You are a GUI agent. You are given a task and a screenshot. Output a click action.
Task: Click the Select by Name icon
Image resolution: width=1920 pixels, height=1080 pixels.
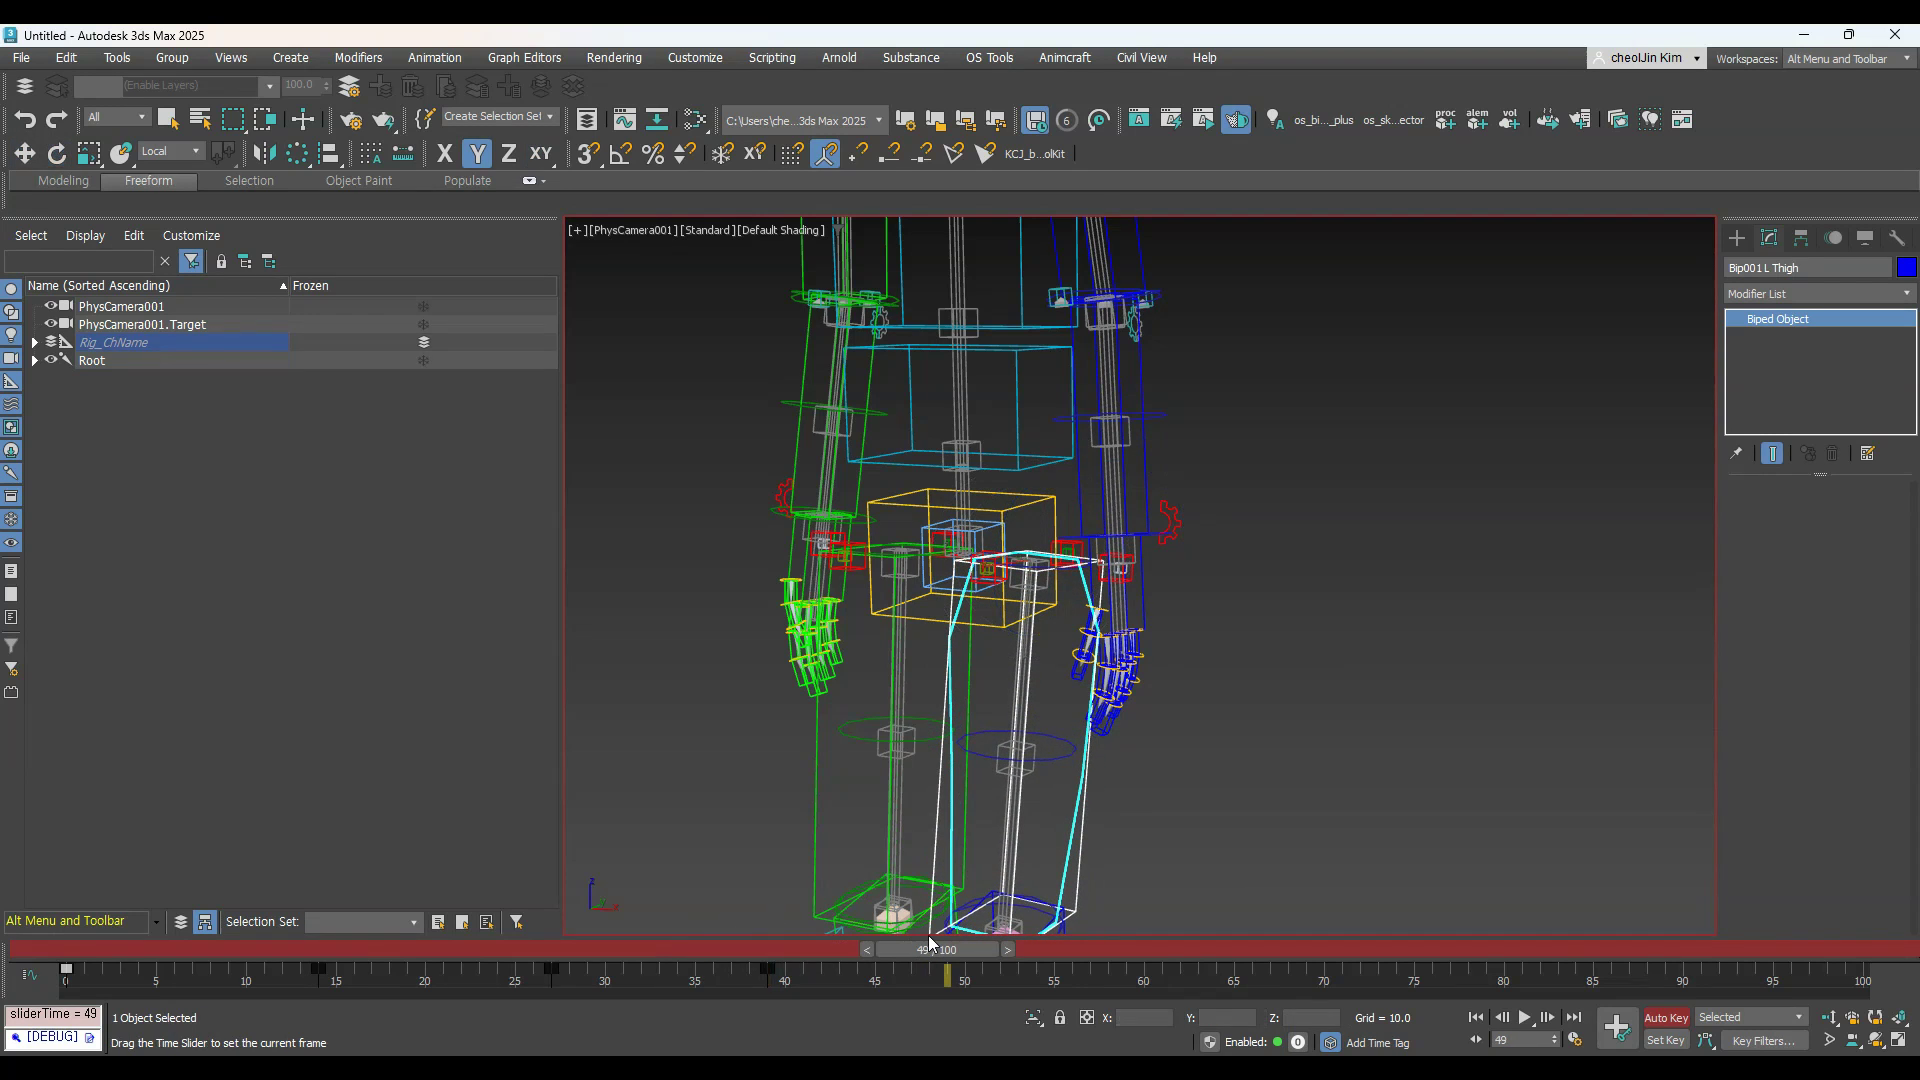(199, 120)
